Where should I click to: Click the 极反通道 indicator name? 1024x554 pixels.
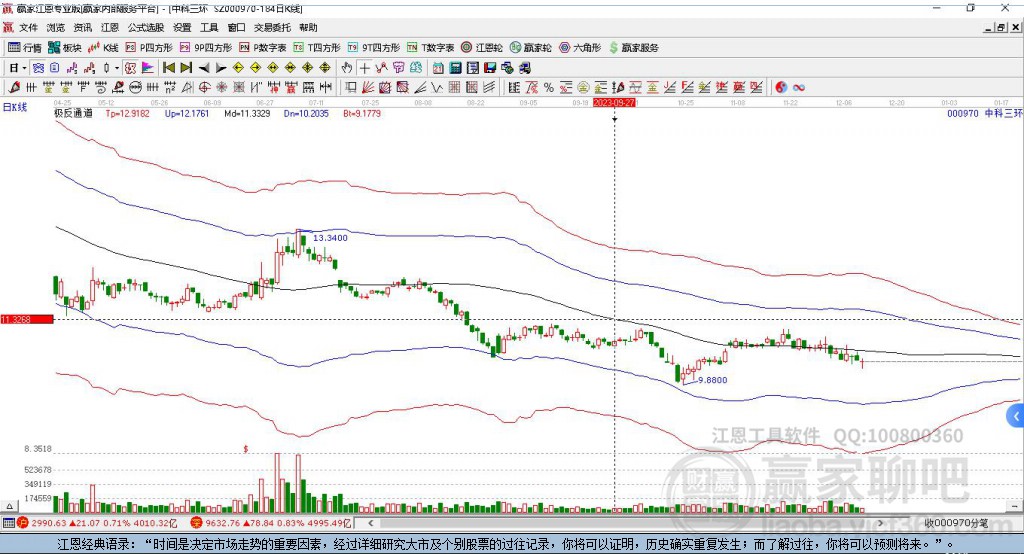[x=73, y=113]
